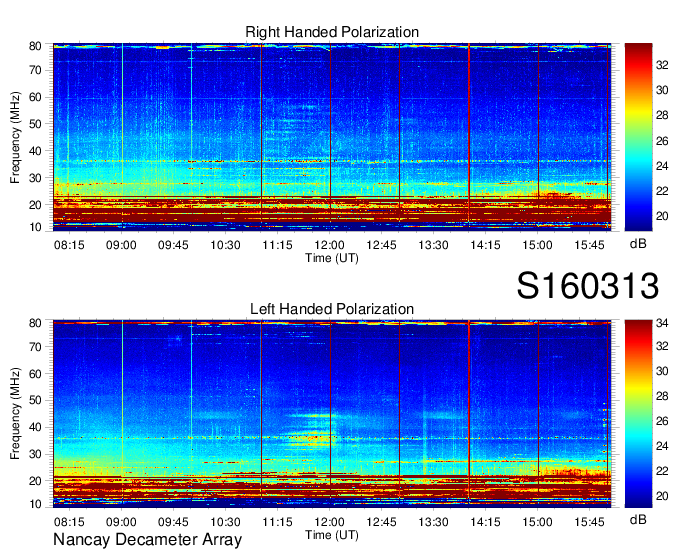
Task: Click the Left Handed spectrogram image
Action: (332, 414)
